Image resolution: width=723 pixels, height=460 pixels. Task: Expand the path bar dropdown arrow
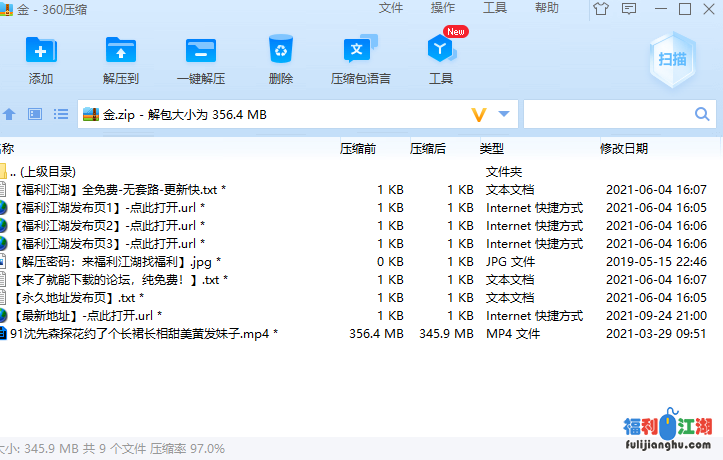(504, 115)
